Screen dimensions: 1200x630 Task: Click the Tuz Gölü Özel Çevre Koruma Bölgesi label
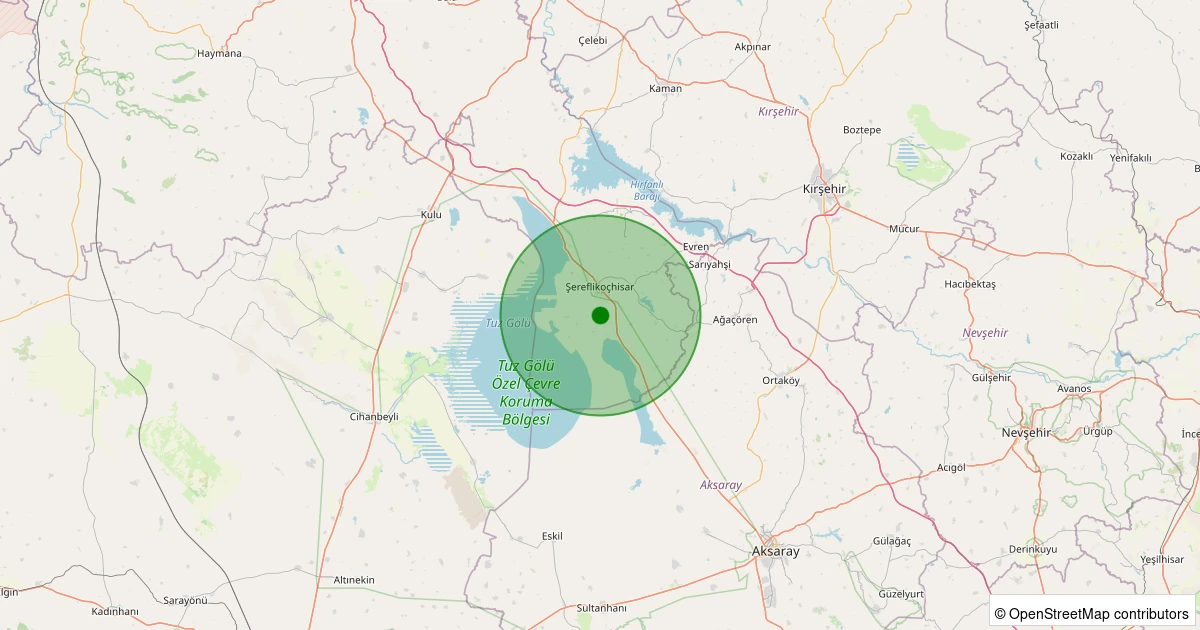[527, 392]
